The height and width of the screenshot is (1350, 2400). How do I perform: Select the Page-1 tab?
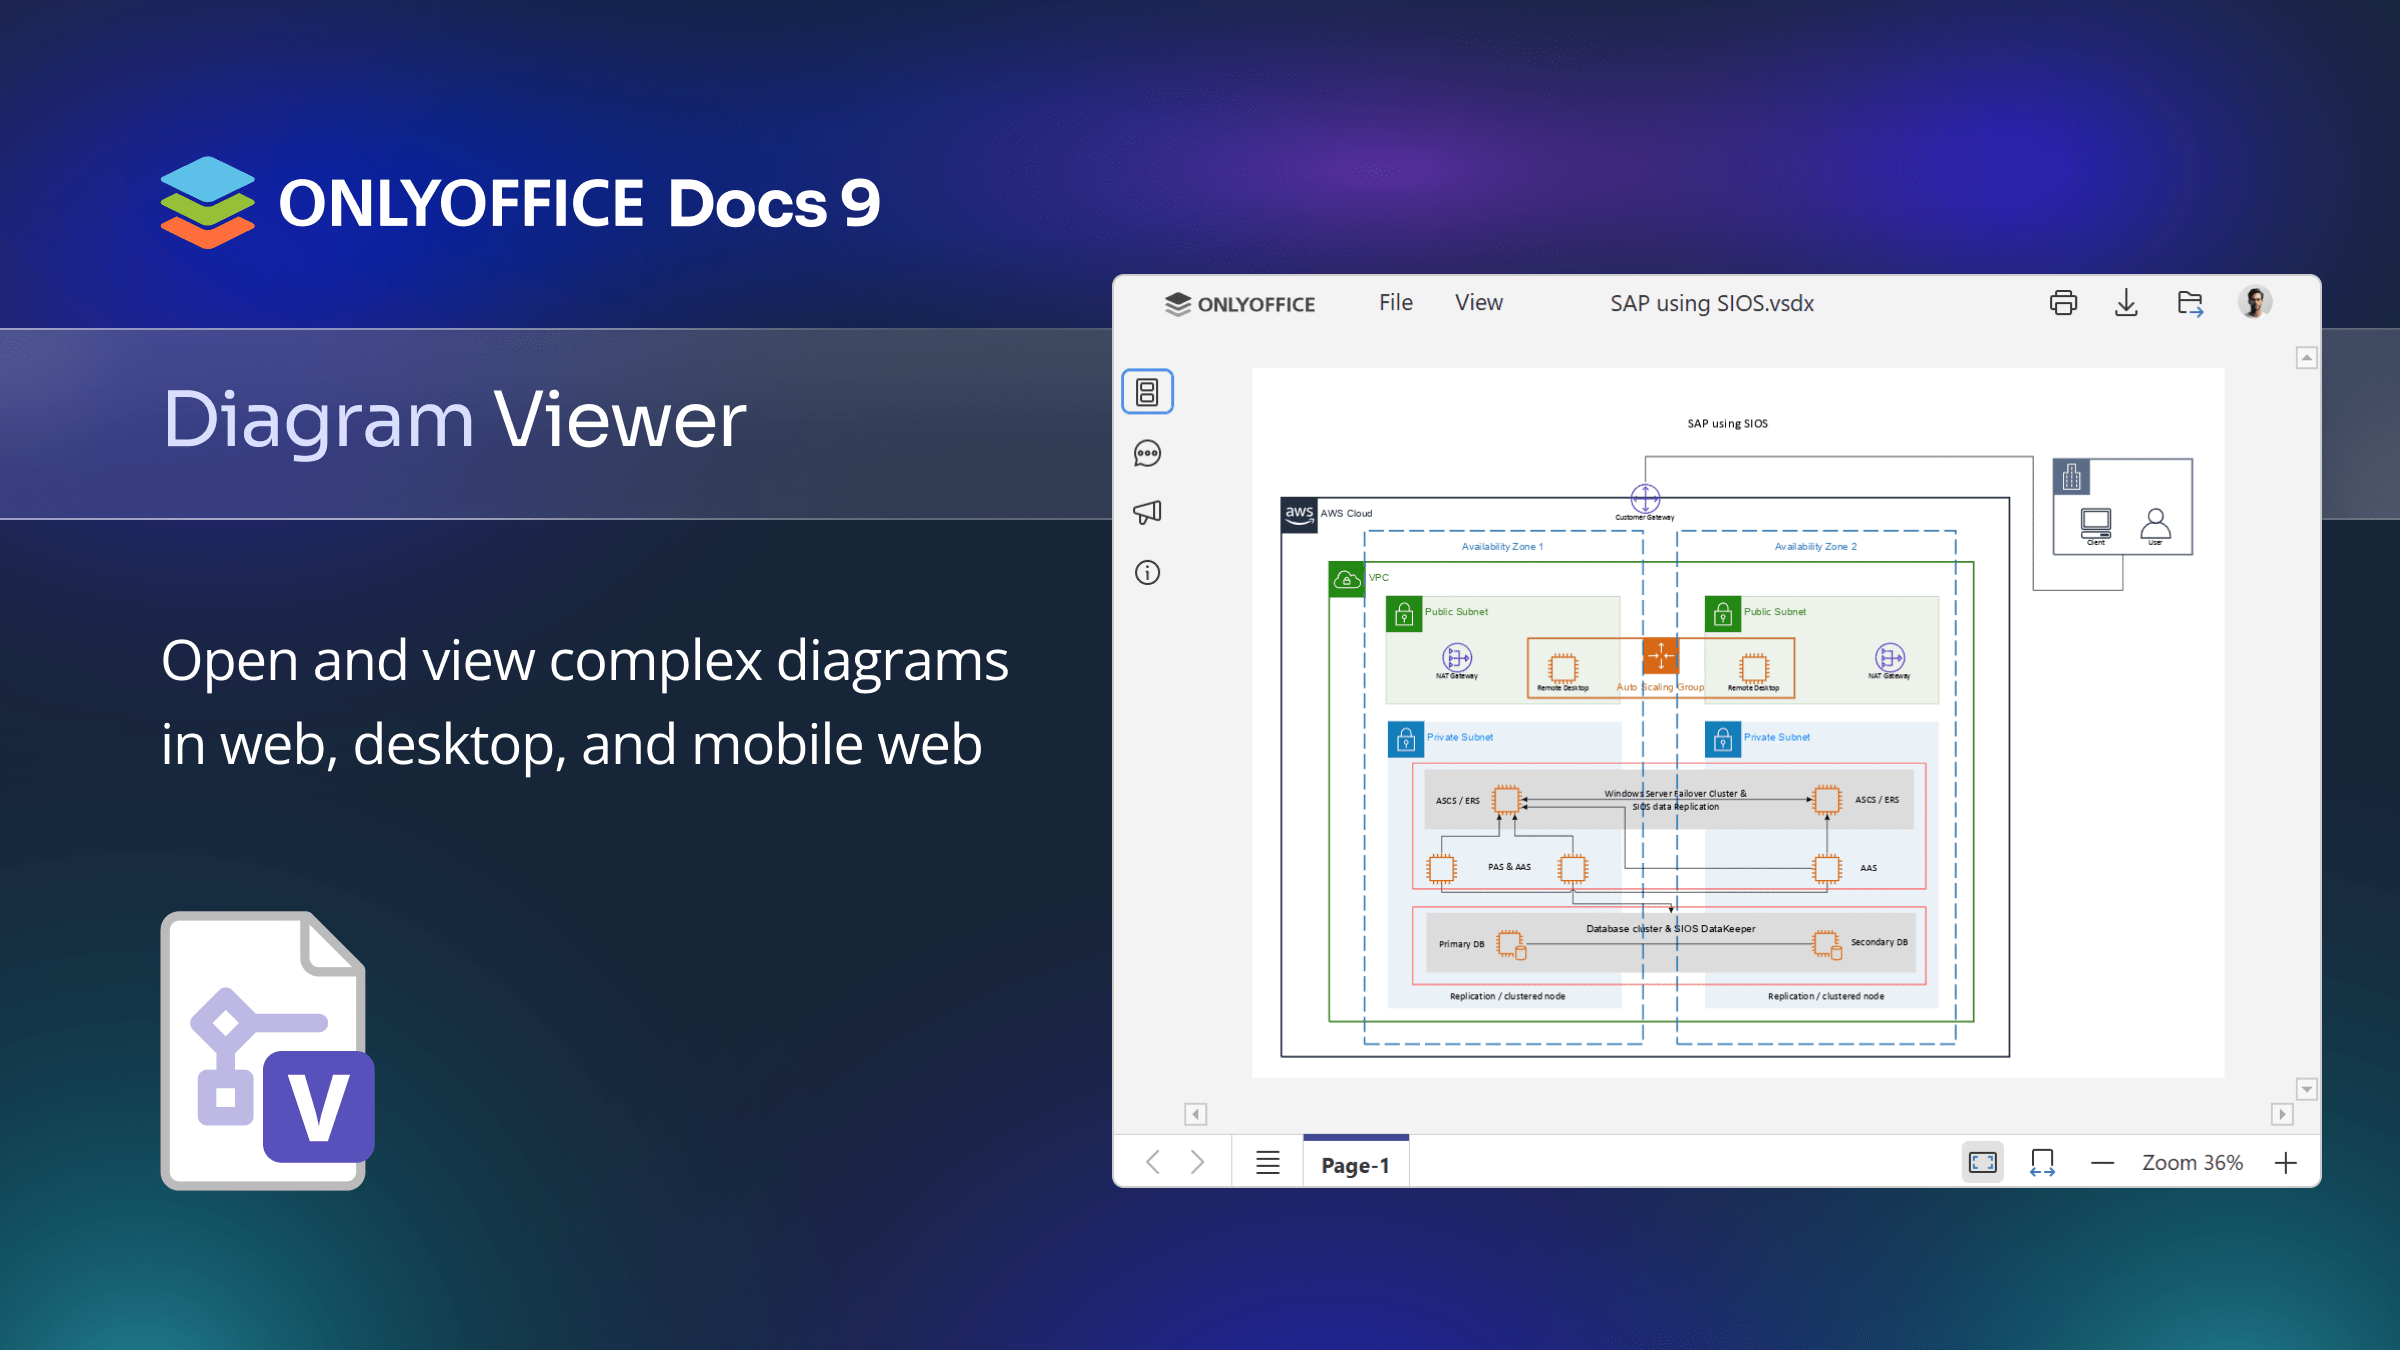pyautogui.click(x=1355, y=1165)
